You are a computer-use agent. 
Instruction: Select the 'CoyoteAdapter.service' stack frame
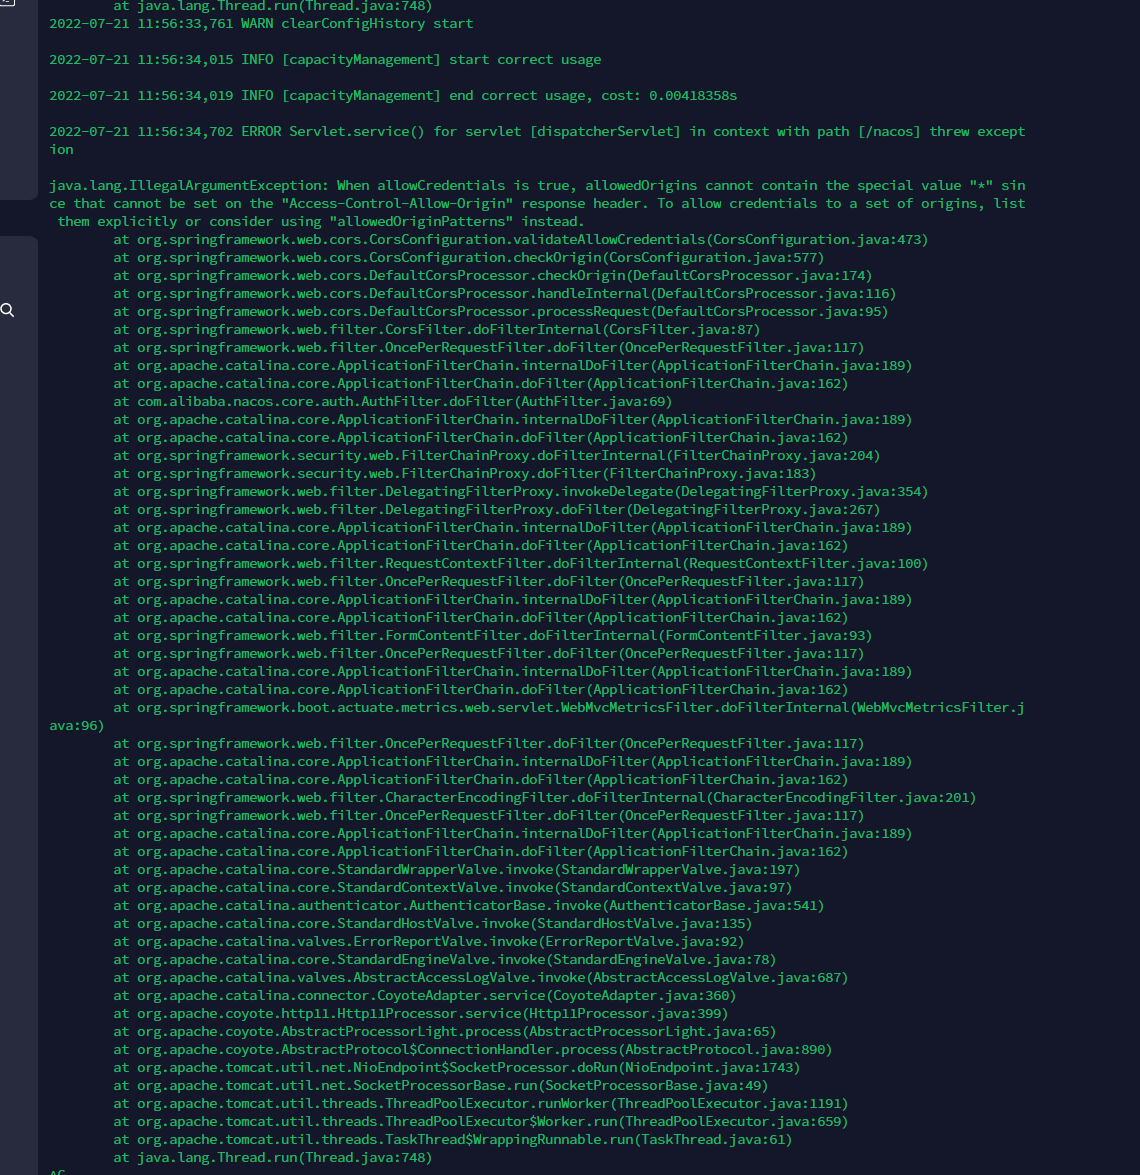pyautogui.click(x=425, y=995)
